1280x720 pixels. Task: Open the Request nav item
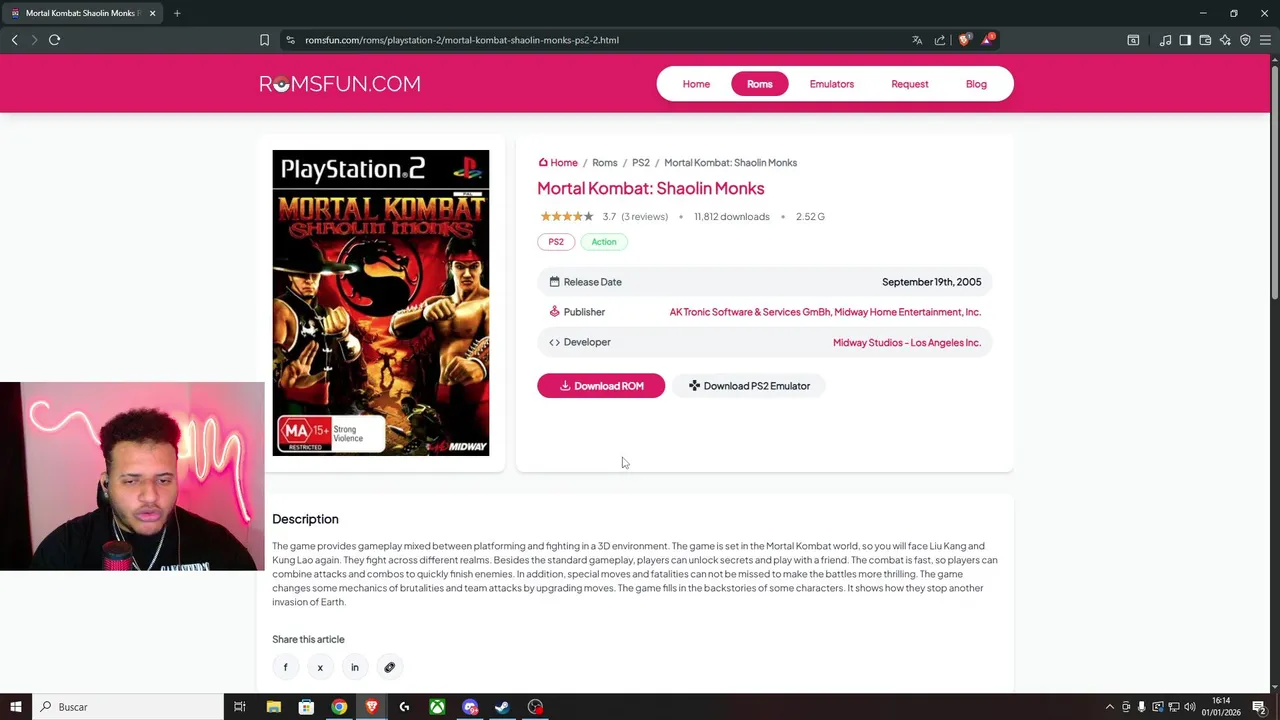910,84
